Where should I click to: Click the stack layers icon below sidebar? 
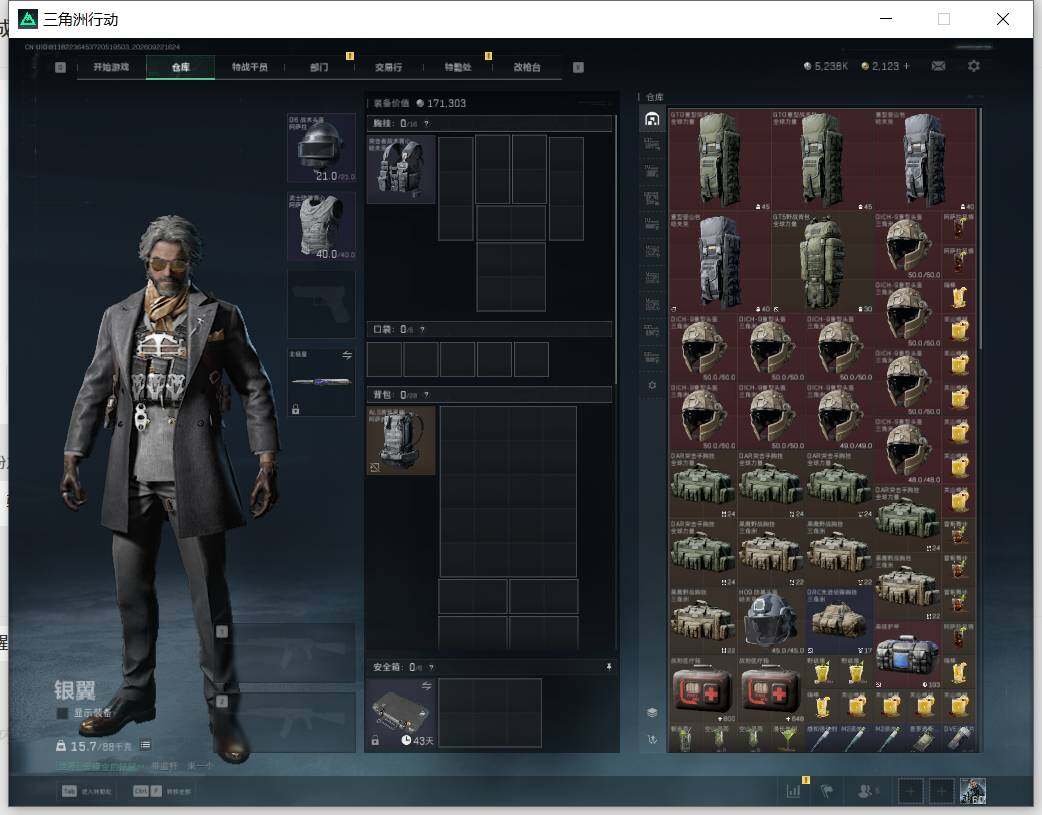click(x=652, y=712)
